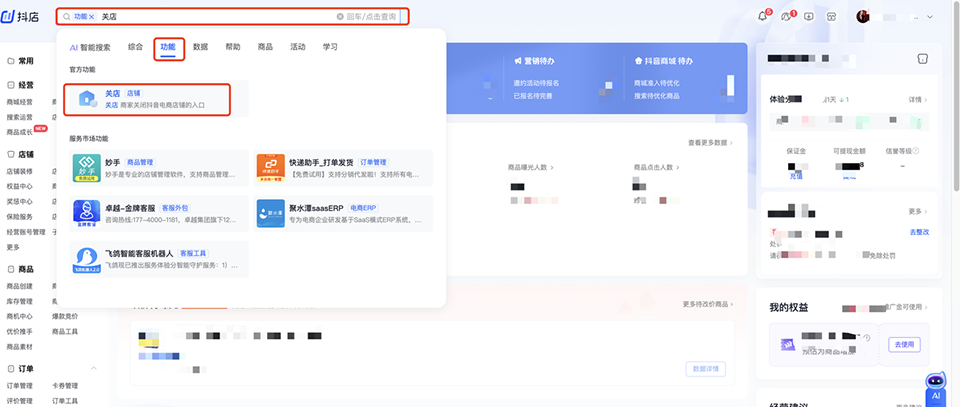
Task: Open the 妙手 app icon result
Action: pos(86,167)
